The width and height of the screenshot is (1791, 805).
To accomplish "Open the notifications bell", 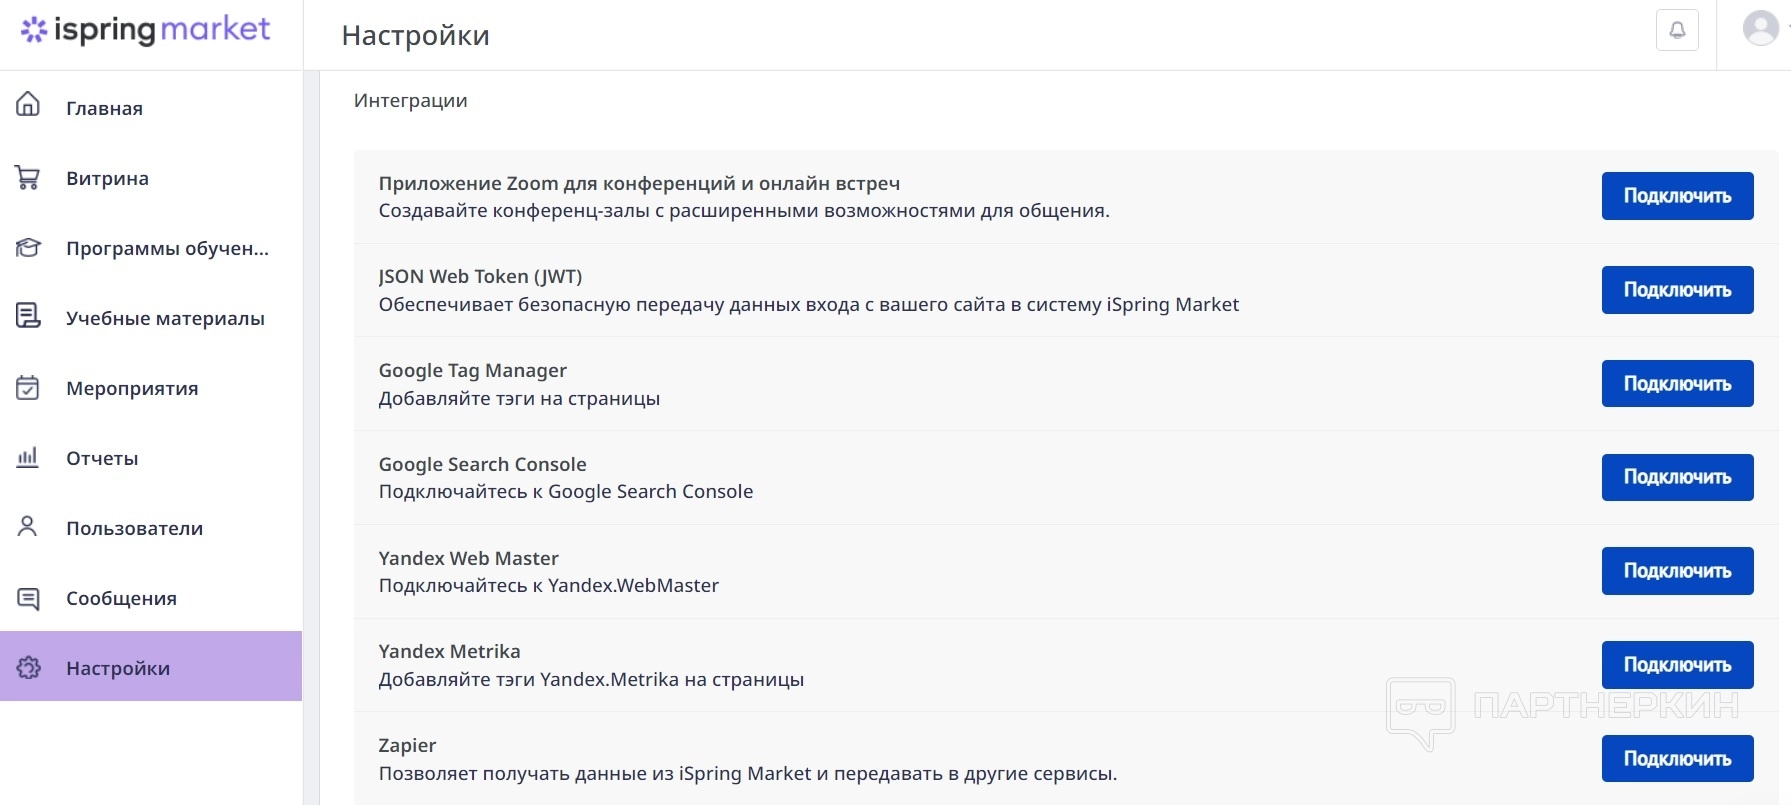I will 1677,30.
